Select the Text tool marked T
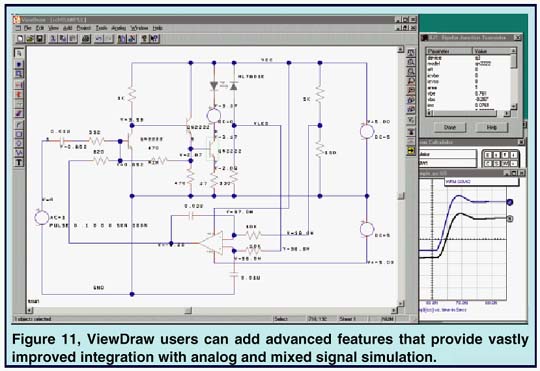This screenshot has height=371, width=540. (x=19, y=162)
